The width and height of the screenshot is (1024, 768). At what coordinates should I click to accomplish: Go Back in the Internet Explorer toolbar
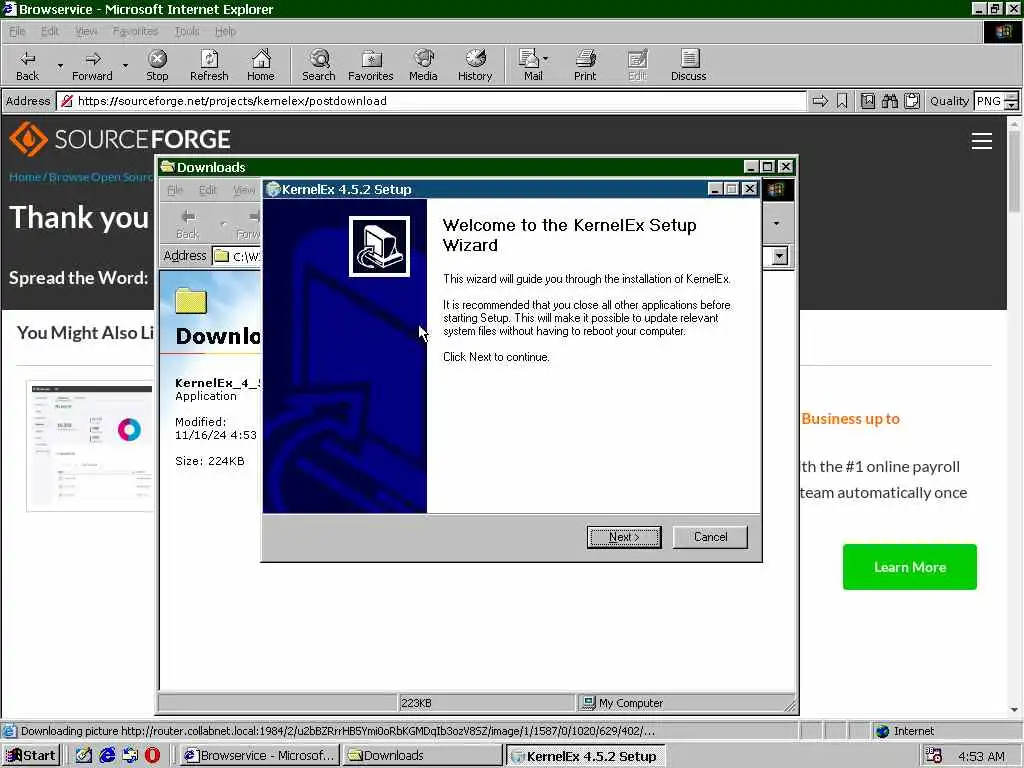pyautogui.click(x=27, y=65)
